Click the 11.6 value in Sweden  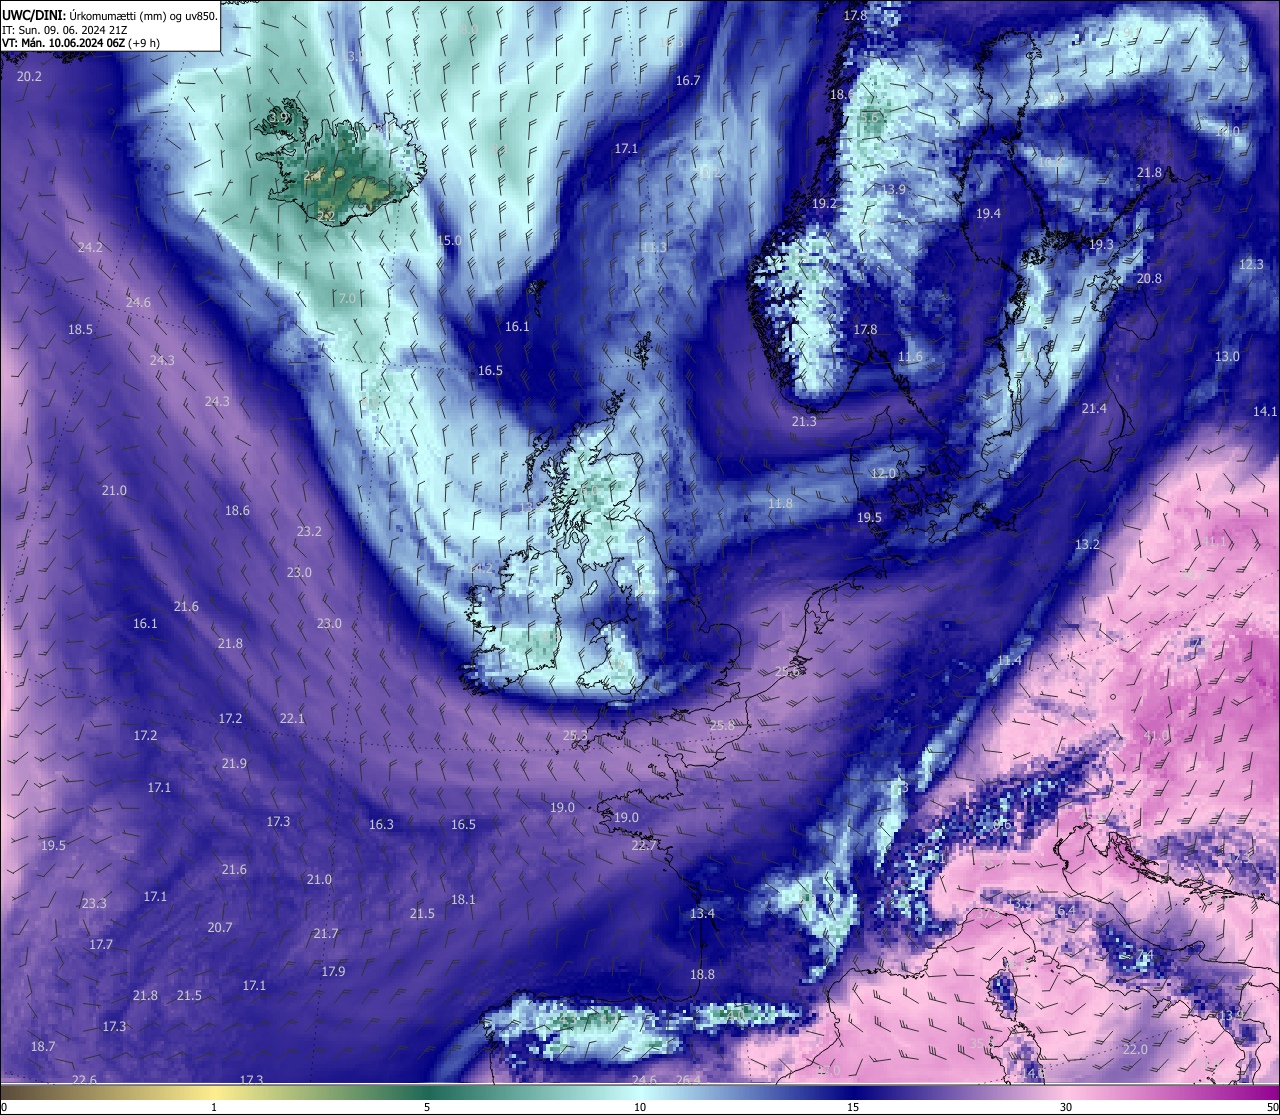[910, 356]
